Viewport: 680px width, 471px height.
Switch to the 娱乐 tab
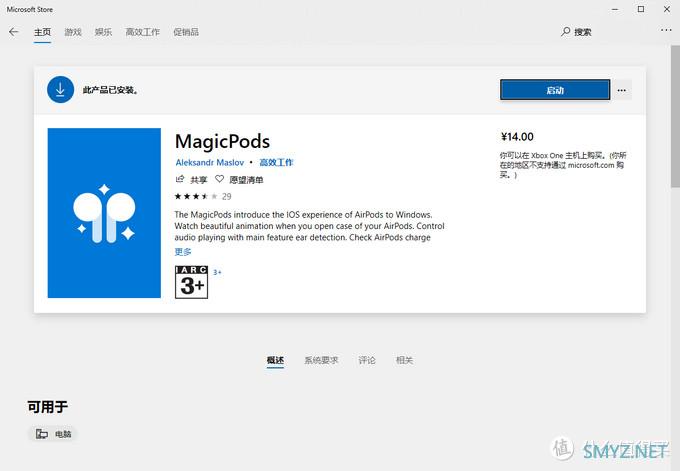point(103,32)
